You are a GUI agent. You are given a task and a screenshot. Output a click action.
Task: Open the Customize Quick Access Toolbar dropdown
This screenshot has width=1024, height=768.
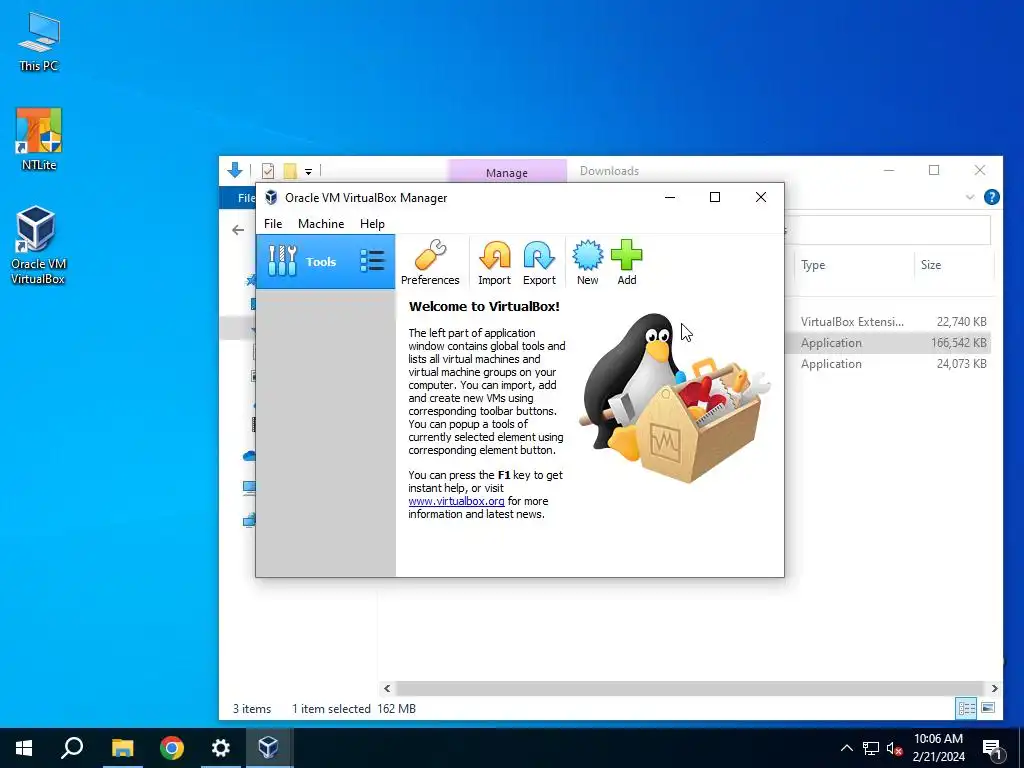coord(308,172)
